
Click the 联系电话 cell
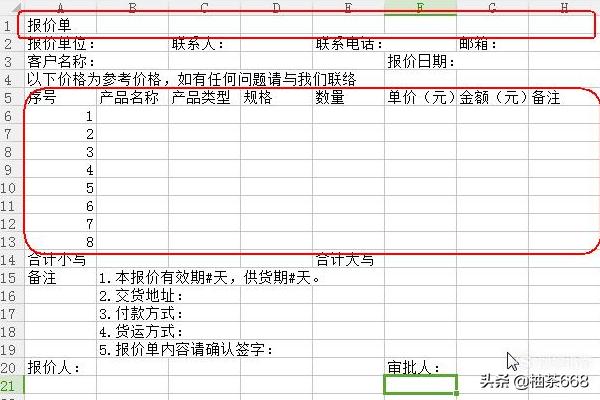(349, 44)
